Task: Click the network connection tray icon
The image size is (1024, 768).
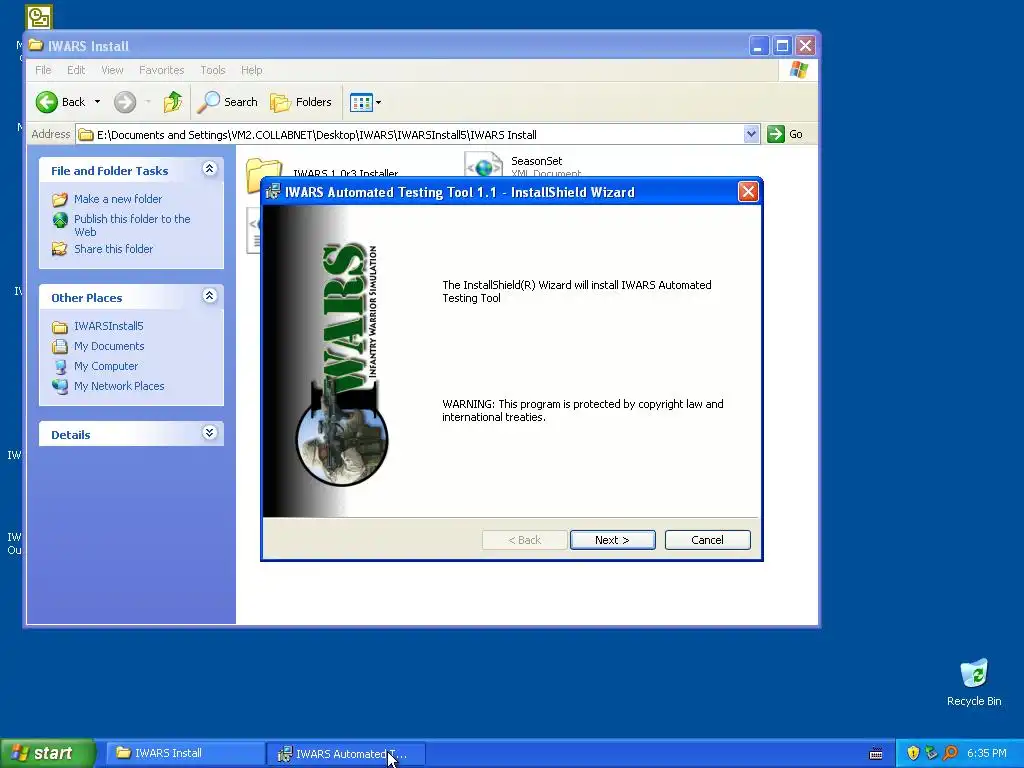Action: (x=931, y=753)
